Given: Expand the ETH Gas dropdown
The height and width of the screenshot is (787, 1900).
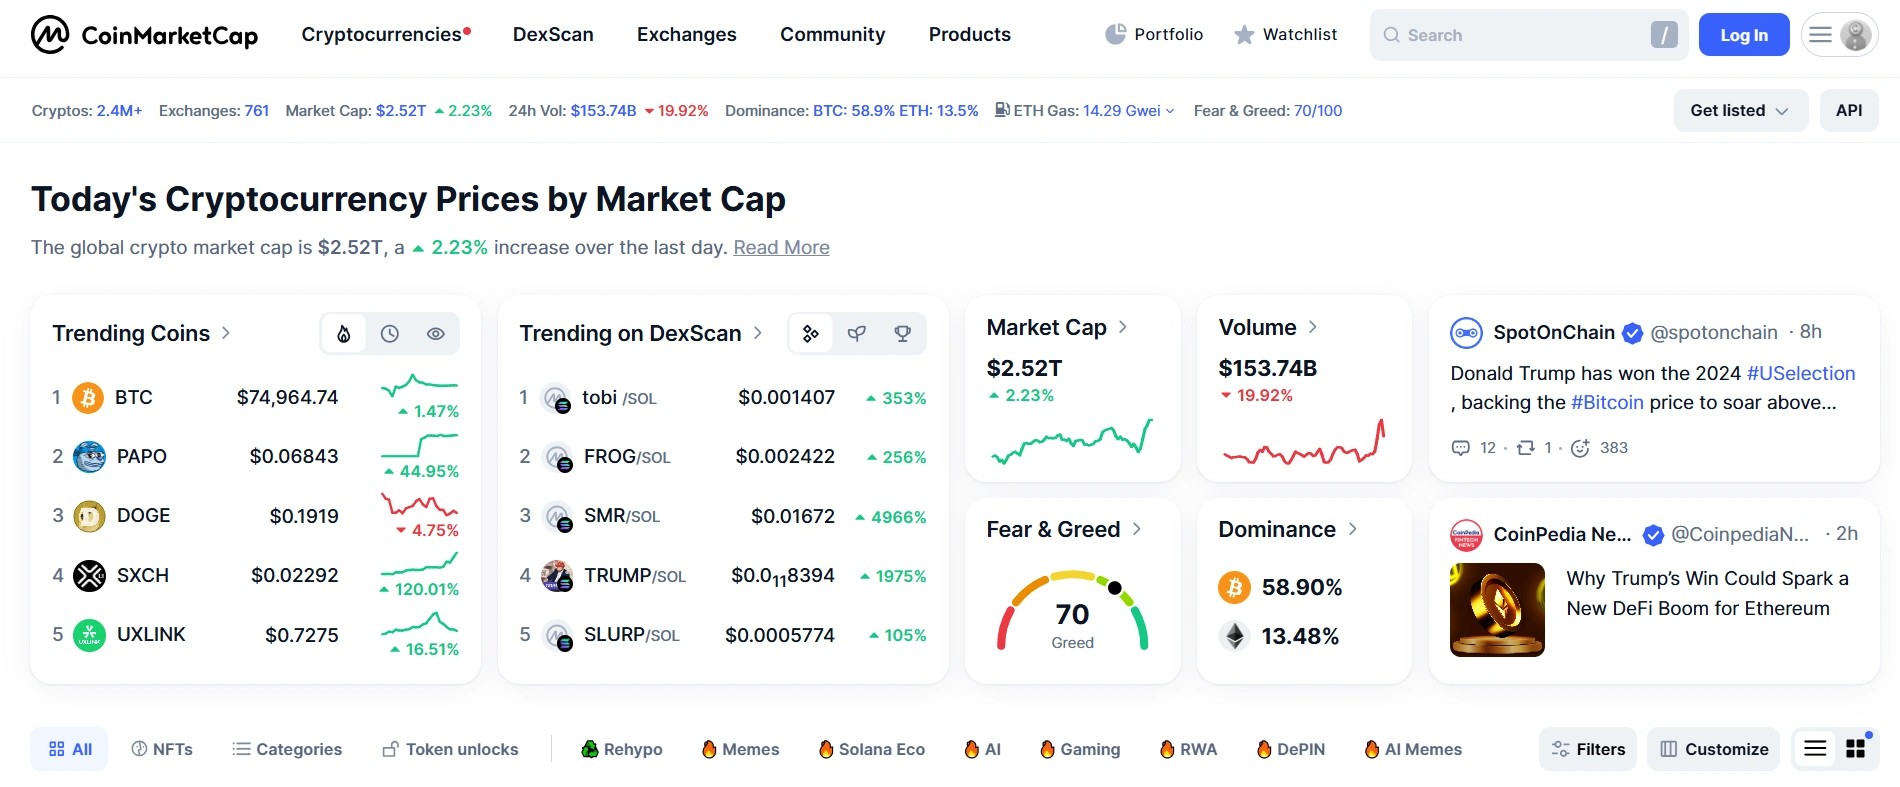Looking at the screenshot, I should click(x=1170, y=111).
